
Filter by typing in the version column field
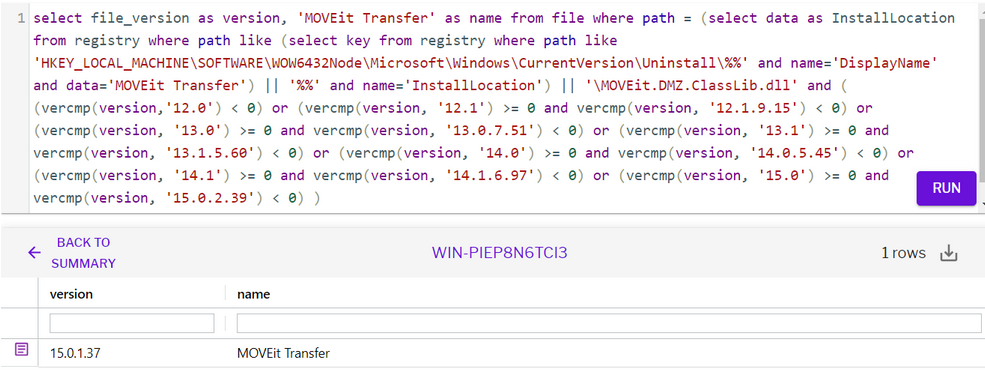131,323
